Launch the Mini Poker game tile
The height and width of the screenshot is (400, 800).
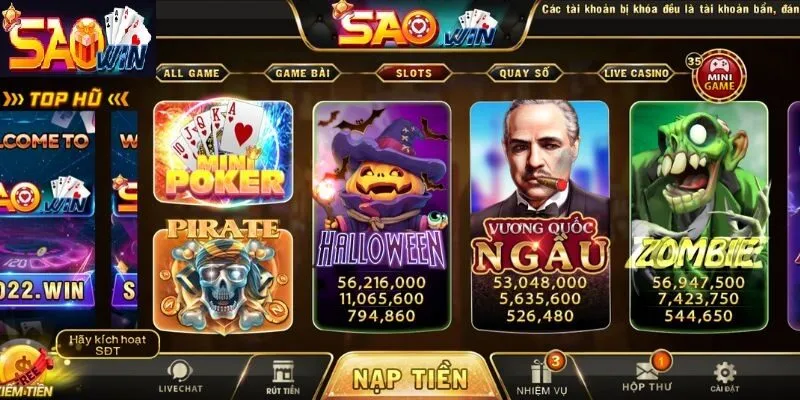coord(223,153)
